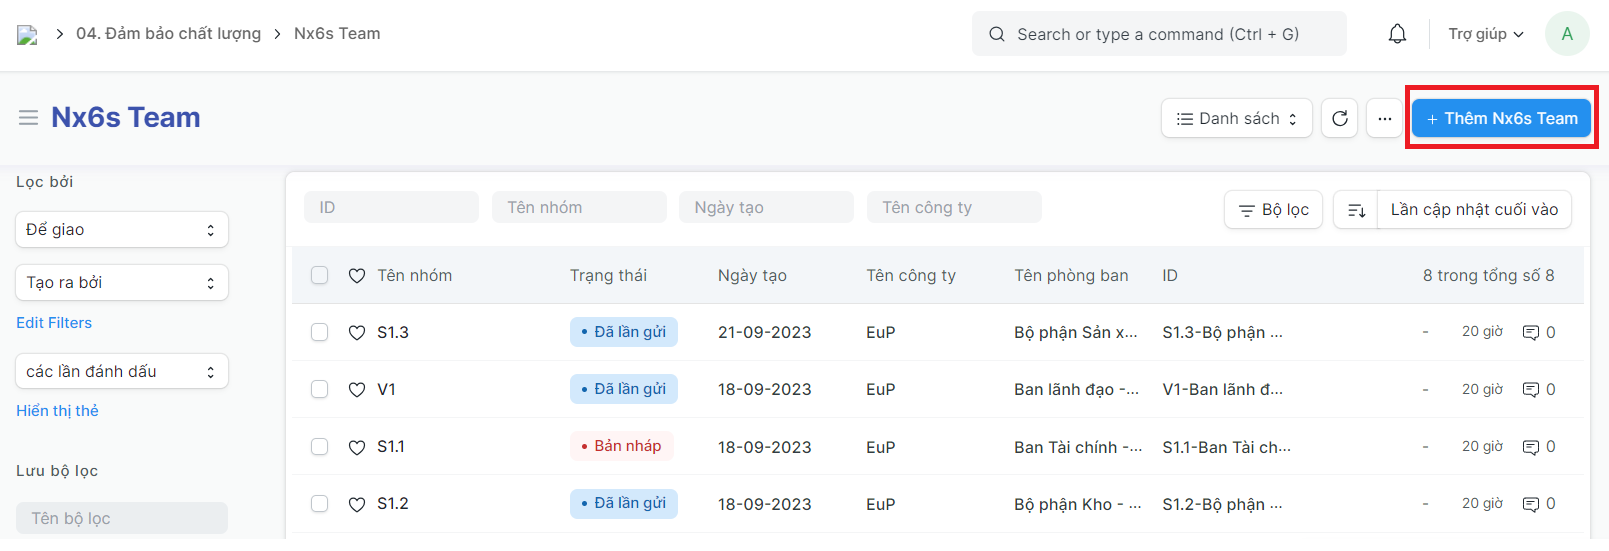This screenshot has height=551, width=1609.
Task: Tick the checkbox for row S1.2
Action: pyautogui.click(x=320, y=504)
